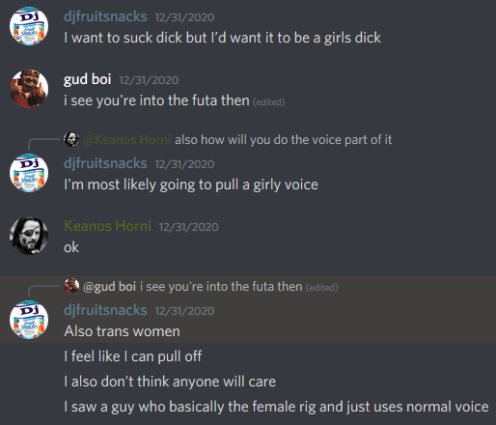496x425 pixels.
Task: Jump to the replied futa message preview
Action: (221, 287)
